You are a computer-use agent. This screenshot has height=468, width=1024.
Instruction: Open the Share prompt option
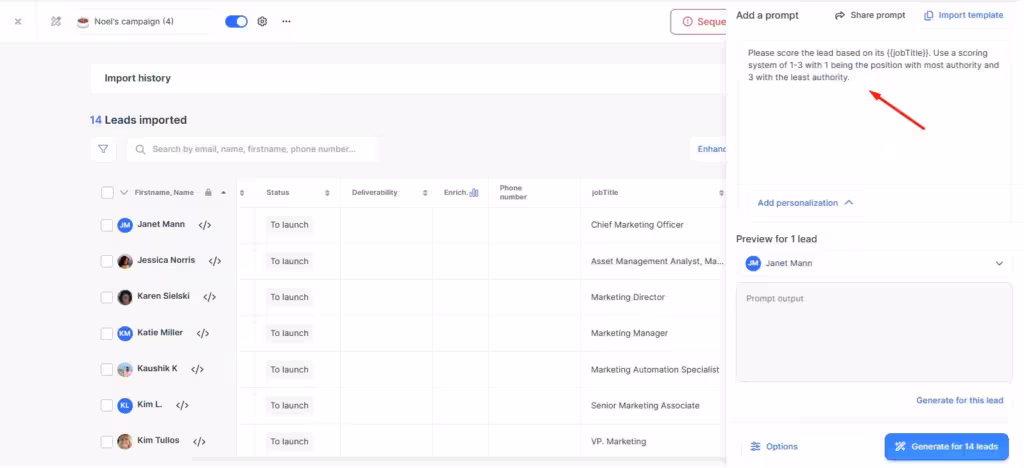pos(870,15)
